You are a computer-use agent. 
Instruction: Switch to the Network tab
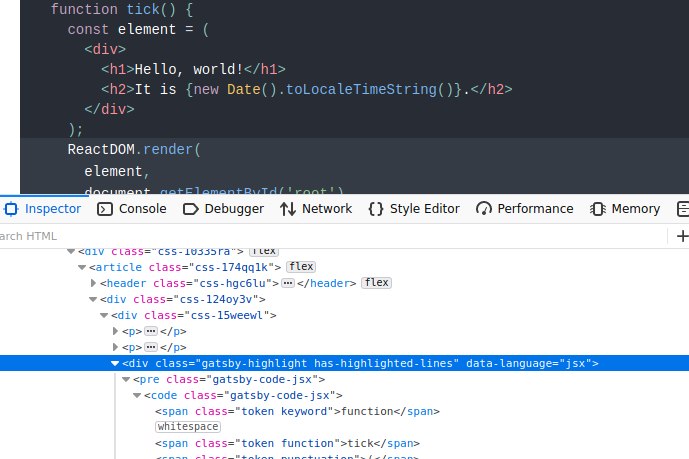click(x=316, y=209)
